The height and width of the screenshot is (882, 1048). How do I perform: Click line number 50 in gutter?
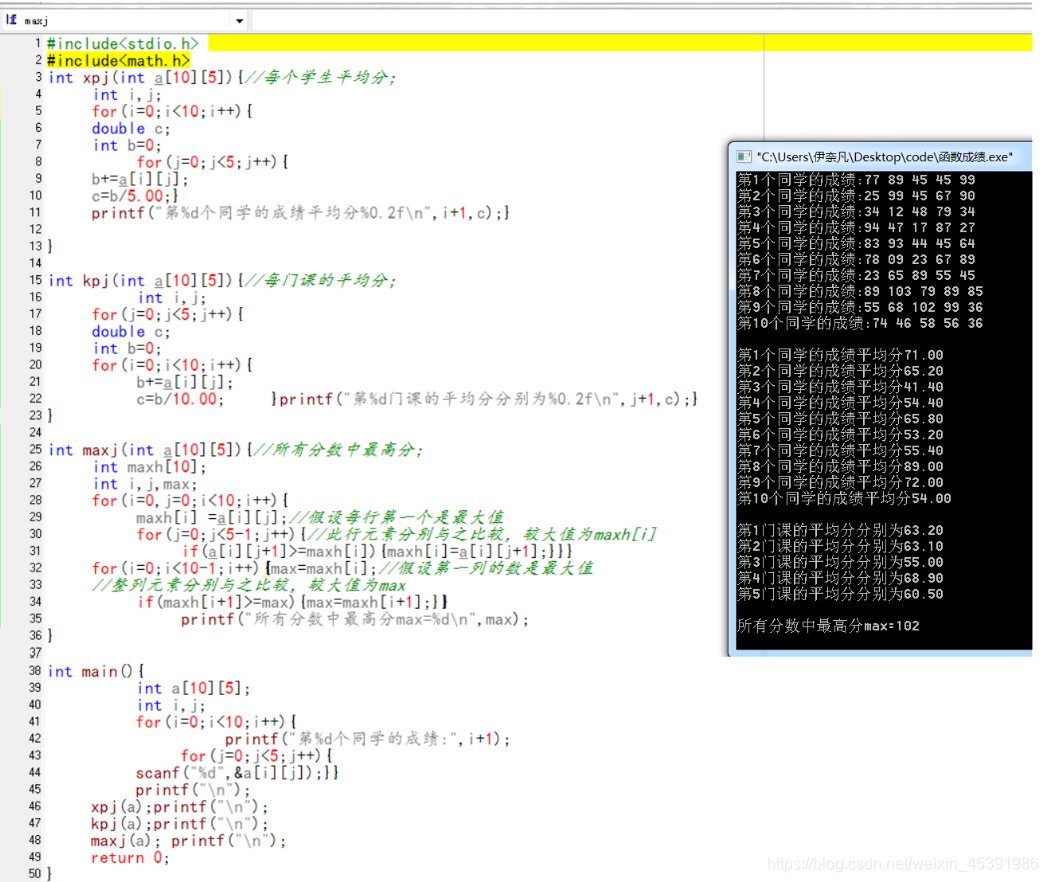click(35, 873)
